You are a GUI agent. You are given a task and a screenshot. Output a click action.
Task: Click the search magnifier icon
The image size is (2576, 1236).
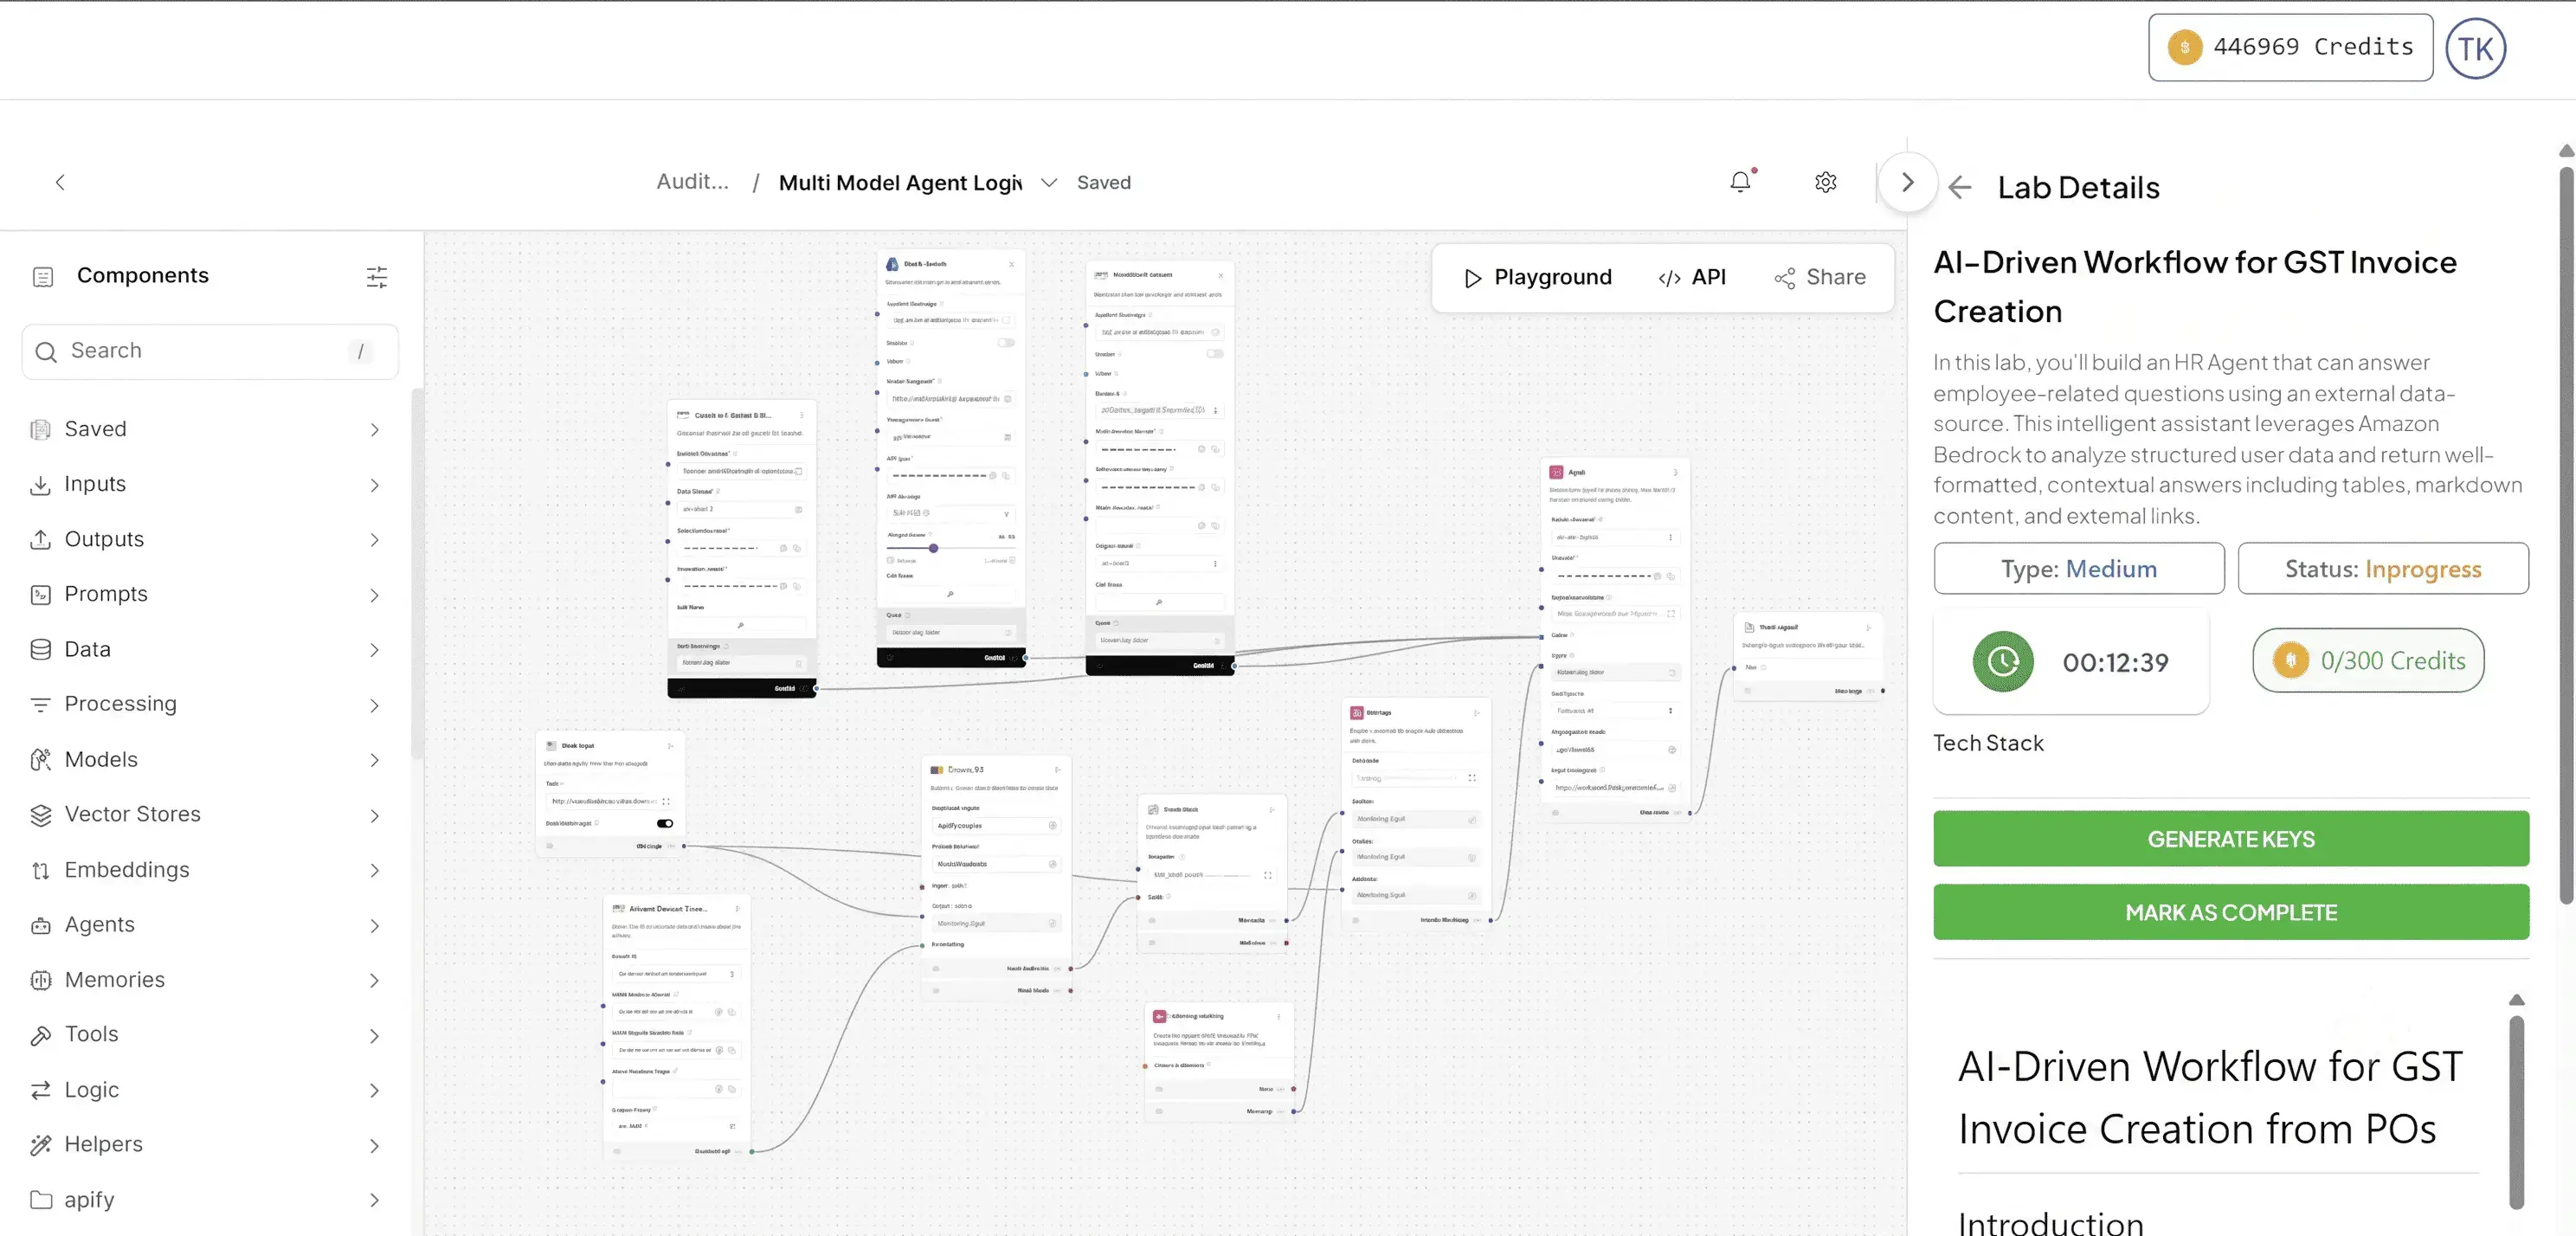[45, 351]
